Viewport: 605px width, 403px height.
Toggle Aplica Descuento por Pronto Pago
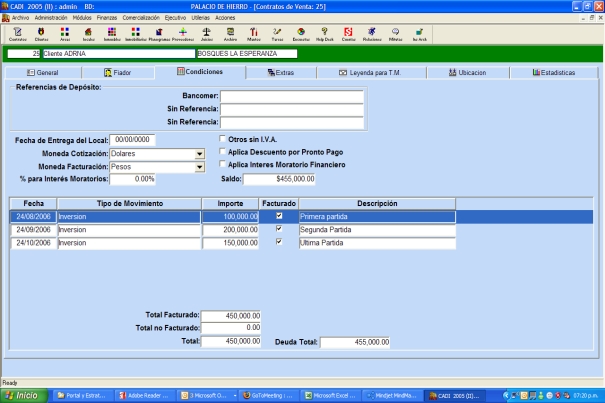tap(223, 152)
